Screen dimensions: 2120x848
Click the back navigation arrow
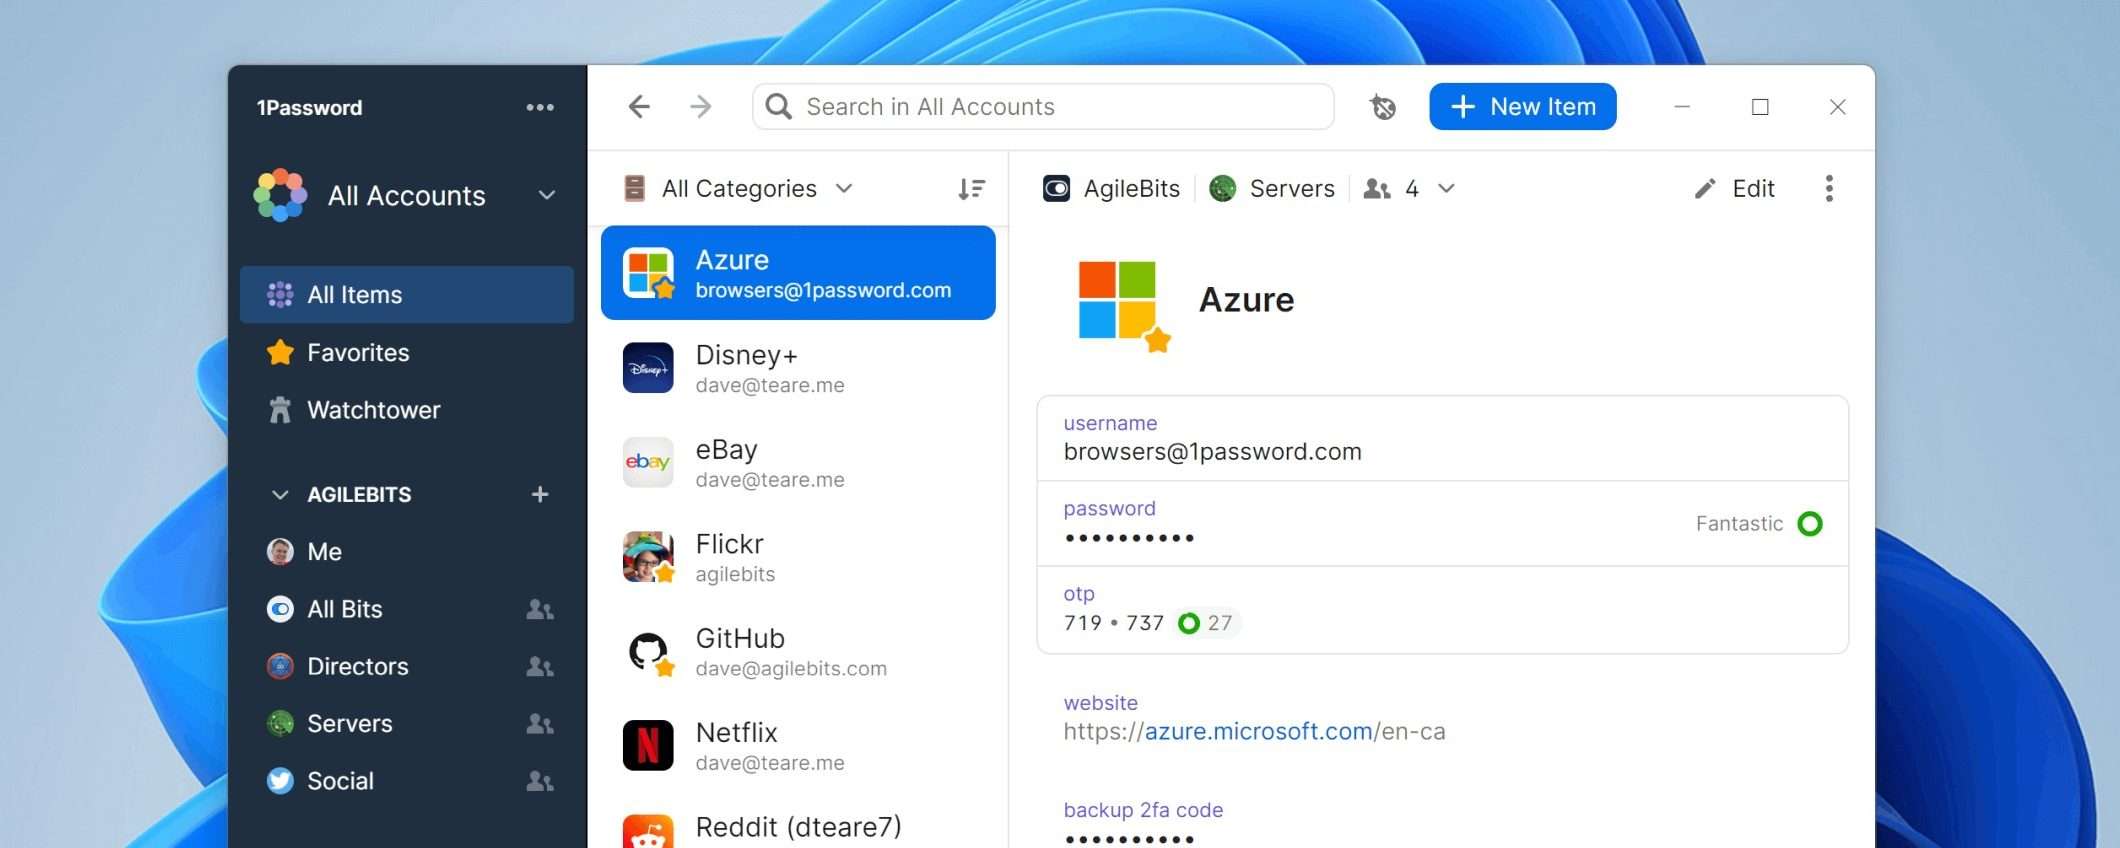(639, 107)
